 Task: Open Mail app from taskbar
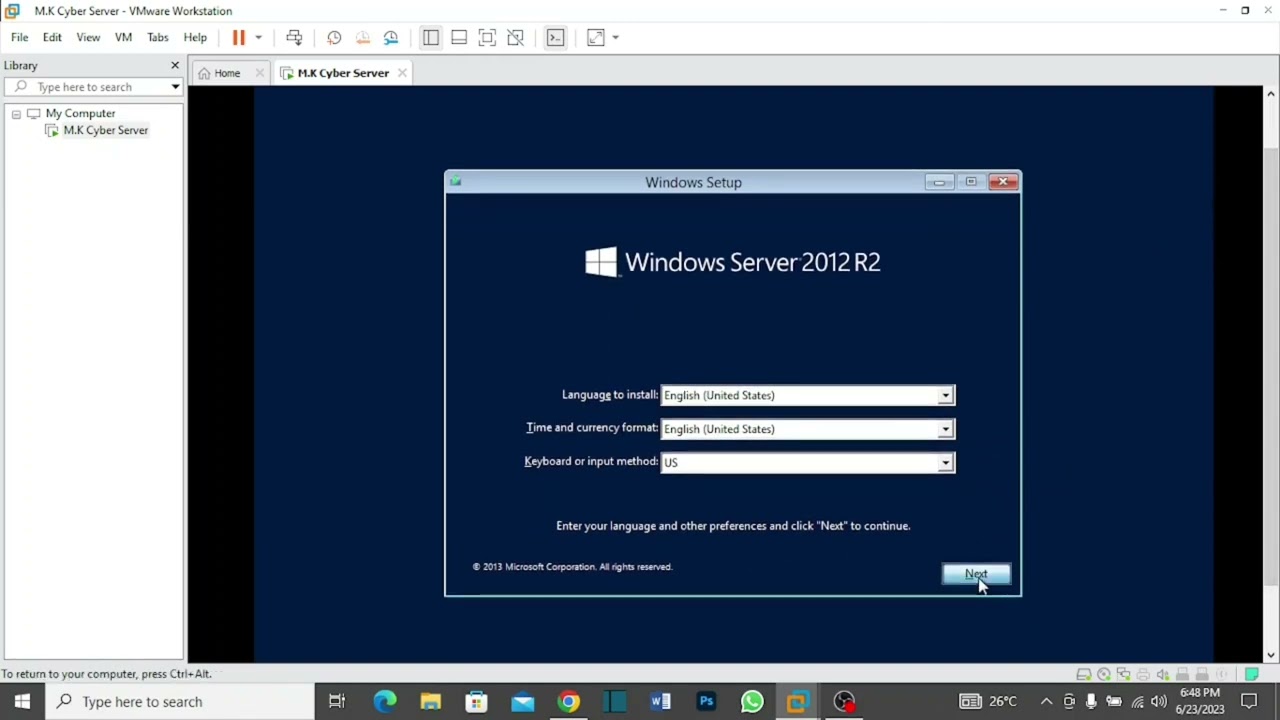[523, 702]
